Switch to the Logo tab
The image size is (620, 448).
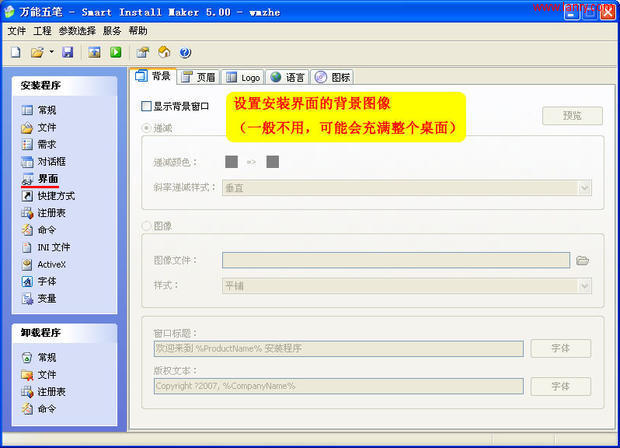click(x=243, y=78)
